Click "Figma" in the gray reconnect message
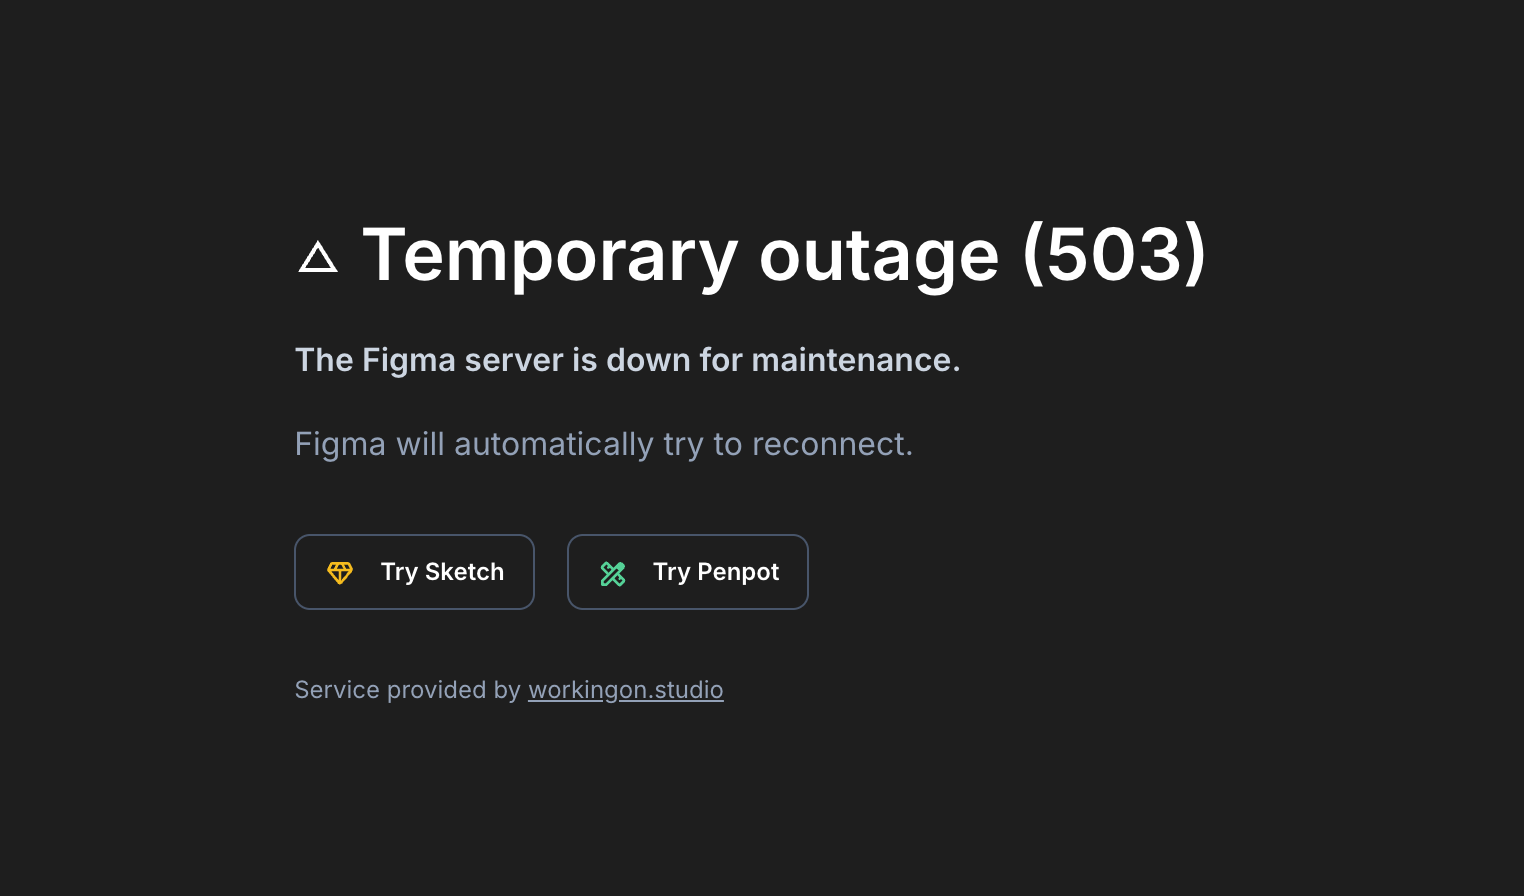Viewport: 1524px width, 896px height. pos(340,444)
